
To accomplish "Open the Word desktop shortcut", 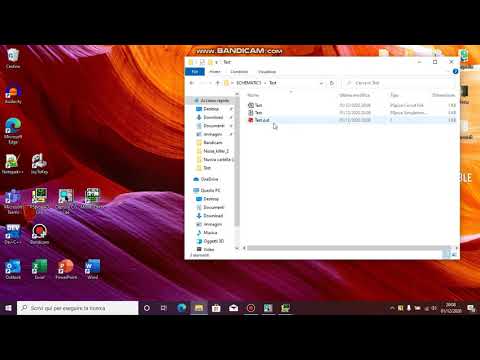I will click(x=92, y=269).
